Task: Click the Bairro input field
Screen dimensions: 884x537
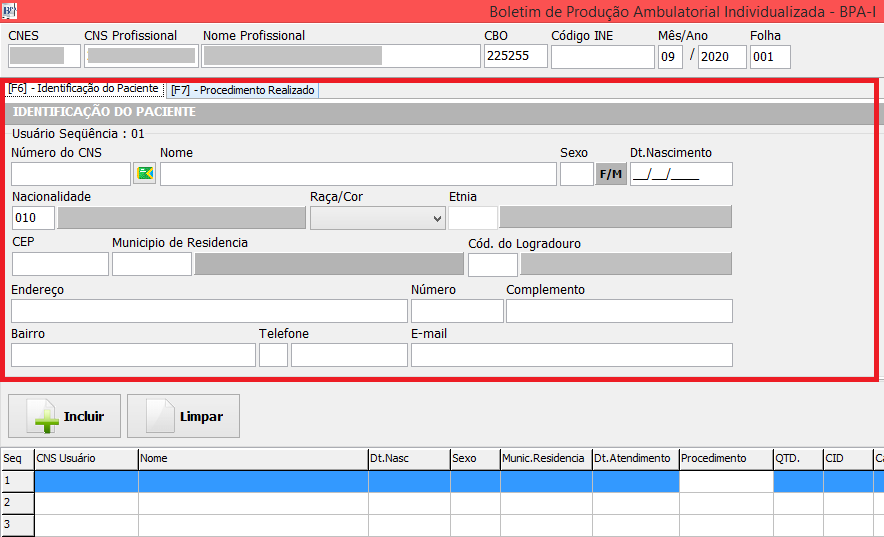Action: tap(133, 355)
